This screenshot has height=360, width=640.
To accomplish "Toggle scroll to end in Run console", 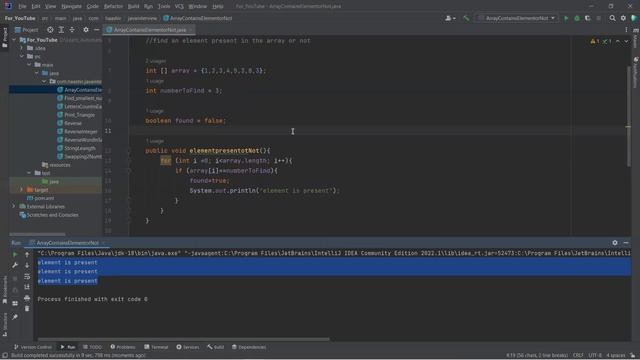I will pyautogui.click(x=27, y=287).
